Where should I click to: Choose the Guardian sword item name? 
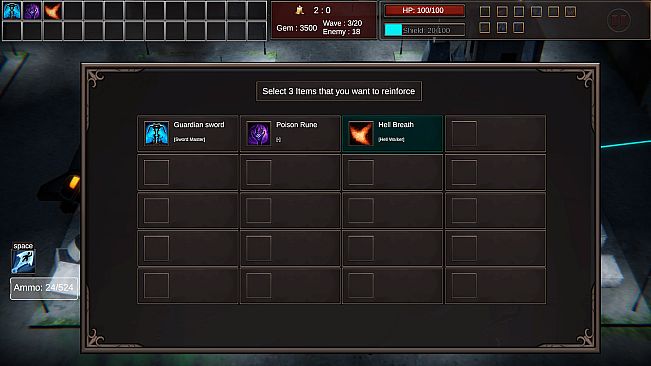[x=199, y=124]
